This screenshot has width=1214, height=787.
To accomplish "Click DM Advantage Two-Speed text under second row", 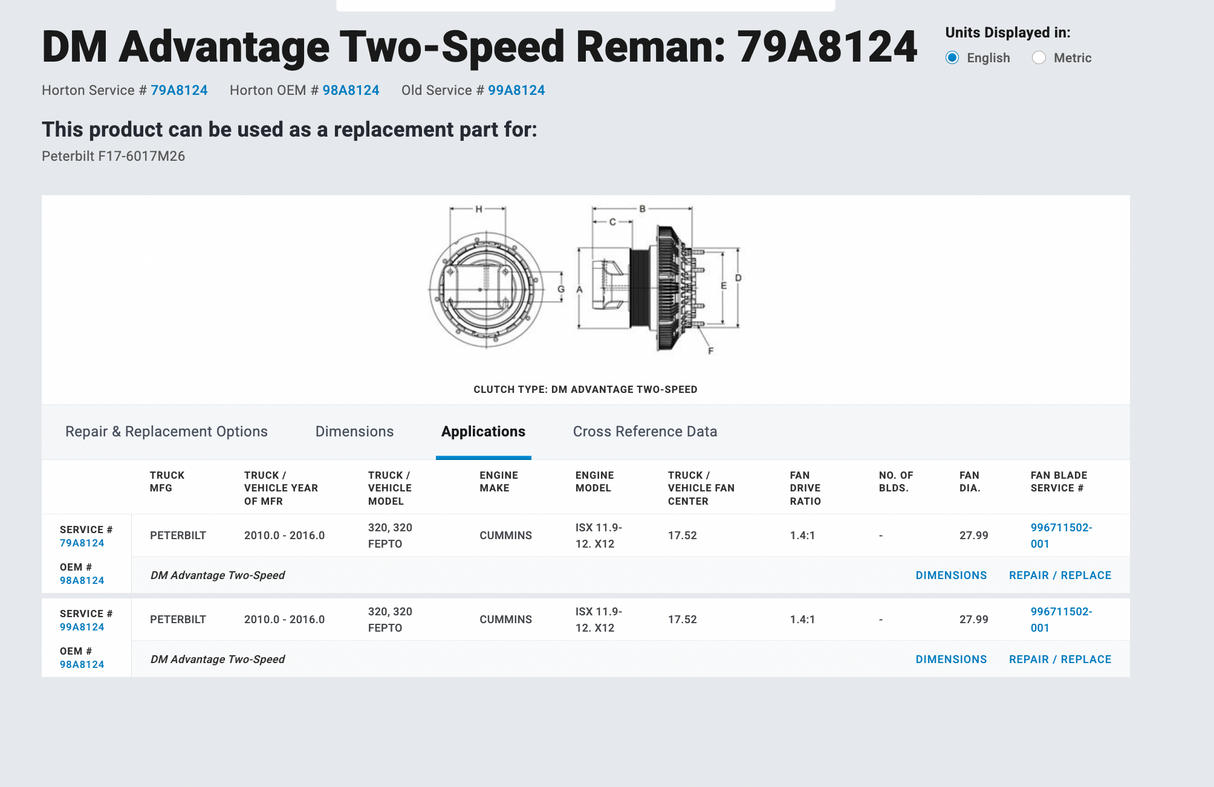I will [218, 659].
